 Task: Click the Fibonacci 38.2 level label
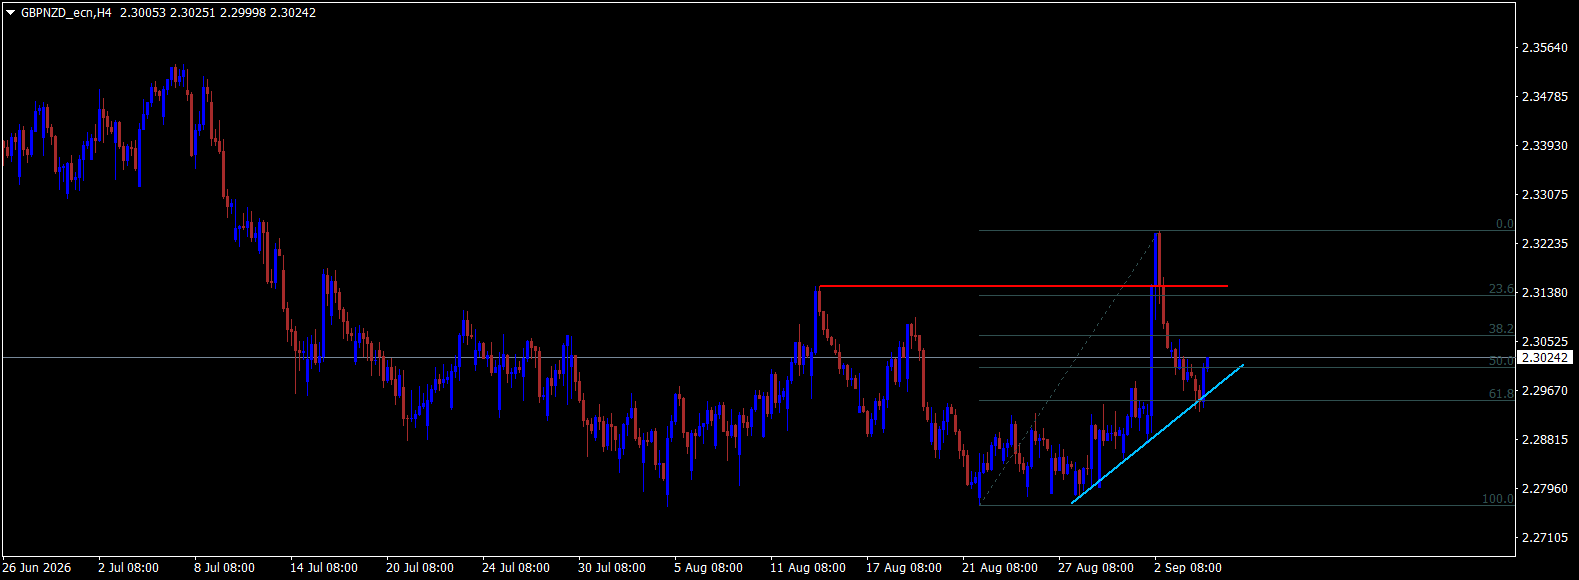coord(1501,329)
